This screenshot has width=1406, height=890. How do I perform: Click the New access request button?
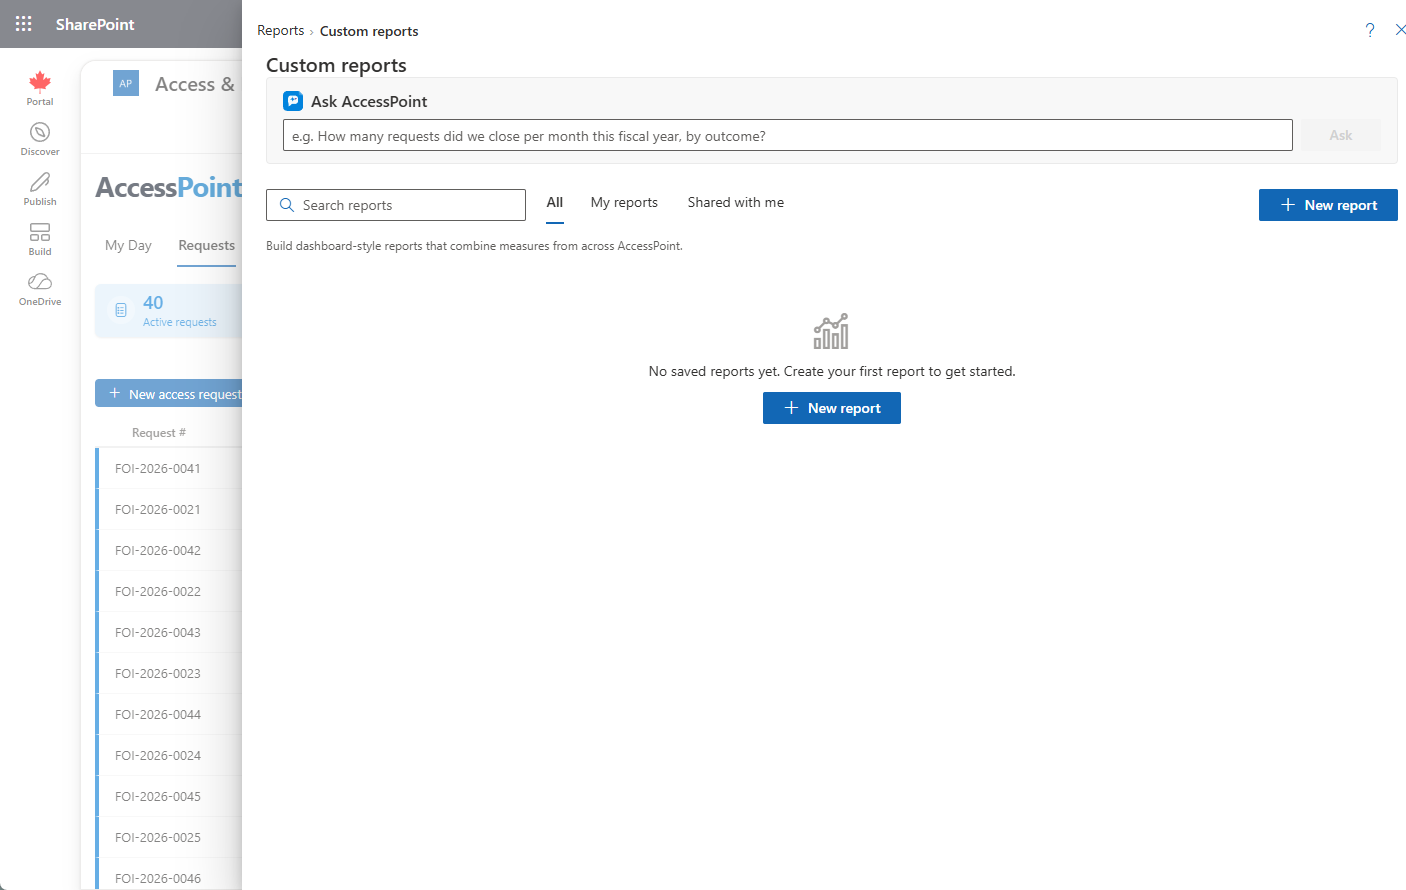tap(169, 394)
